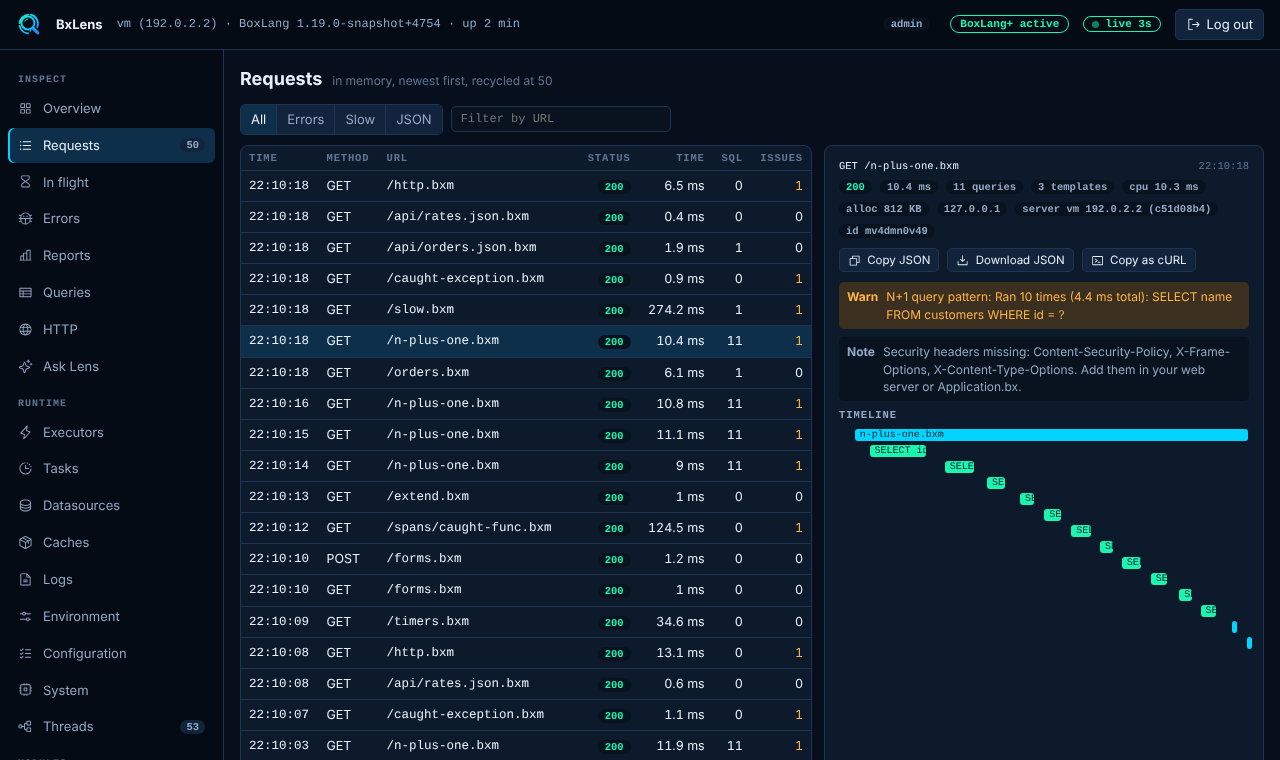This screenshot has width=1280, height=760.
Task: Click the Requests sidebar list icon
Action: tap(26, 145)
